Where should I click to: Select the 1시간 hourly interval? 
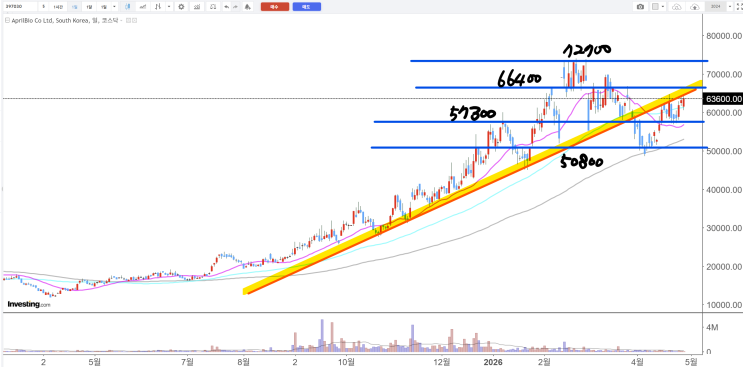[58, 7]
